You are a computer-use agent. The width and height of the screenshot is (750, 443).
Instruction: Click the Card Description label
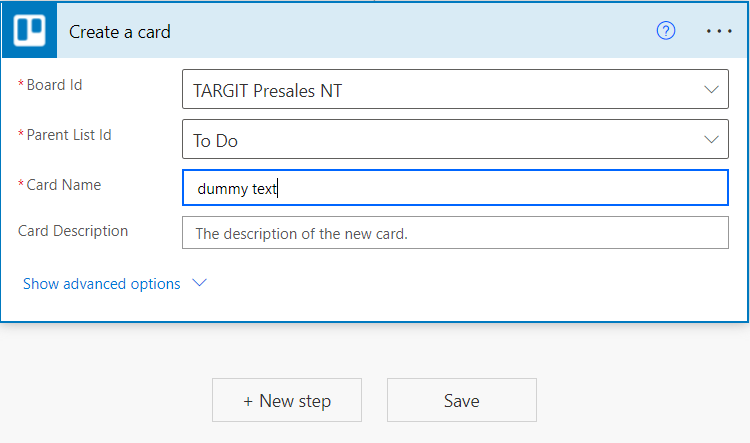(x=73, y=231)
